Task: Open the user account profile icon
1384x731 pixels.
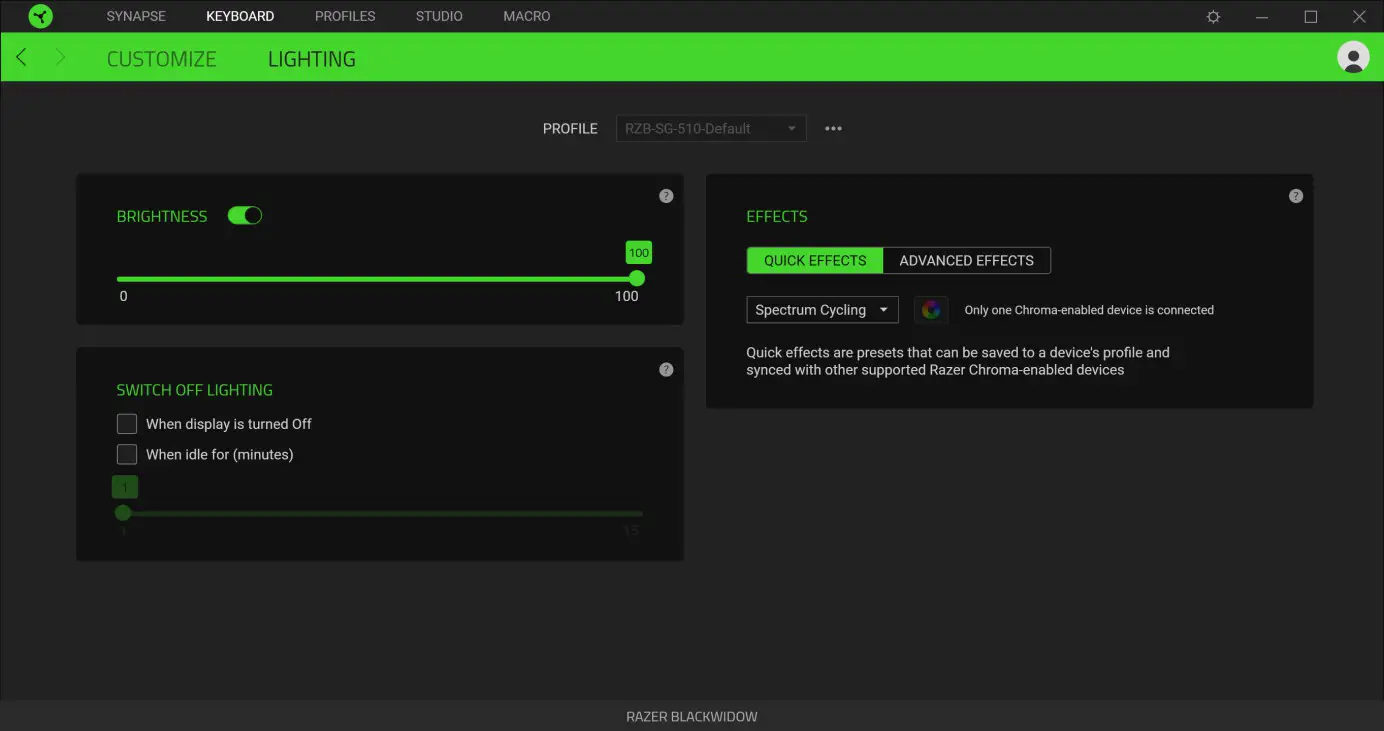Action: (x=1353, y=57)
